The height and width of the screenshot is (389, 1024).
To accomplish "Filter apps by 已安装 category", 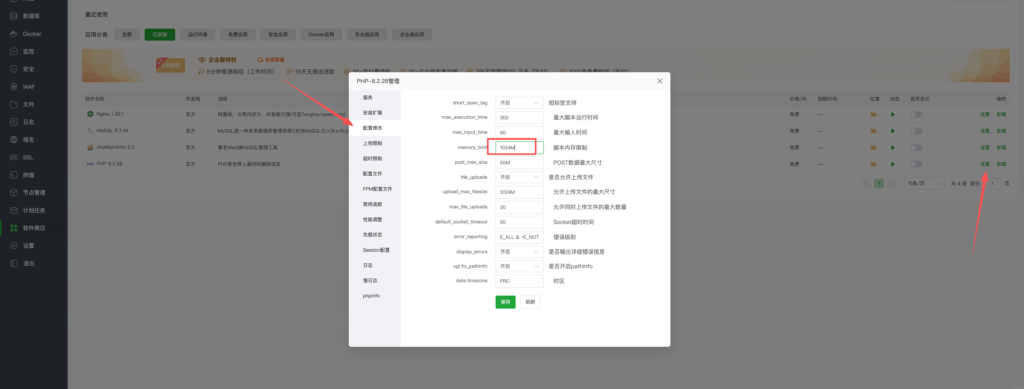I will pyautogui.click(x=159, y=35).
